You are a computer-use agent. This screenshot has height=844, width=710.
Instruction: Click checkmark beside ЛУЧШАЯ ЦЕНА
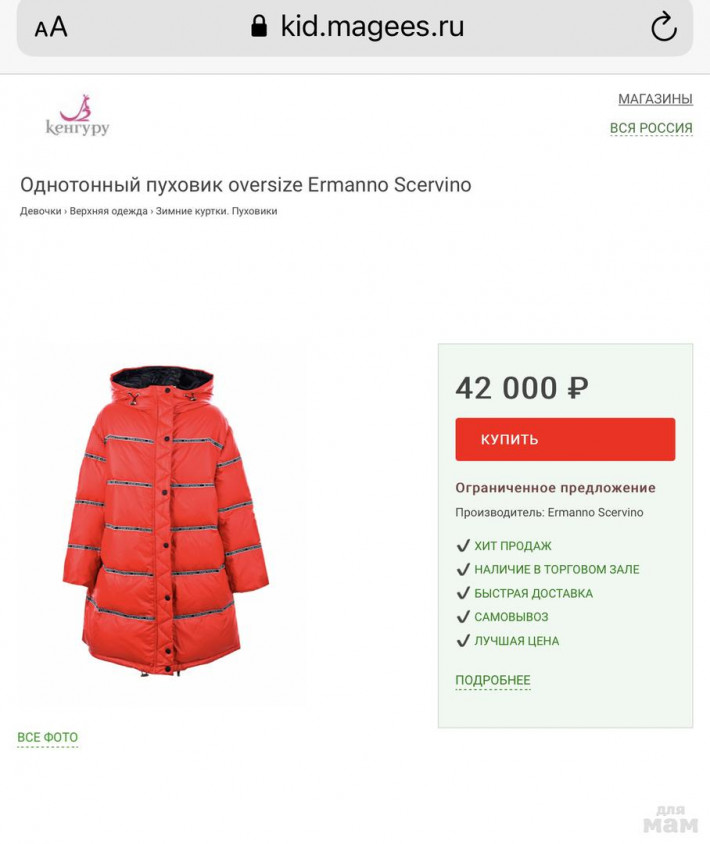[463, 641]
